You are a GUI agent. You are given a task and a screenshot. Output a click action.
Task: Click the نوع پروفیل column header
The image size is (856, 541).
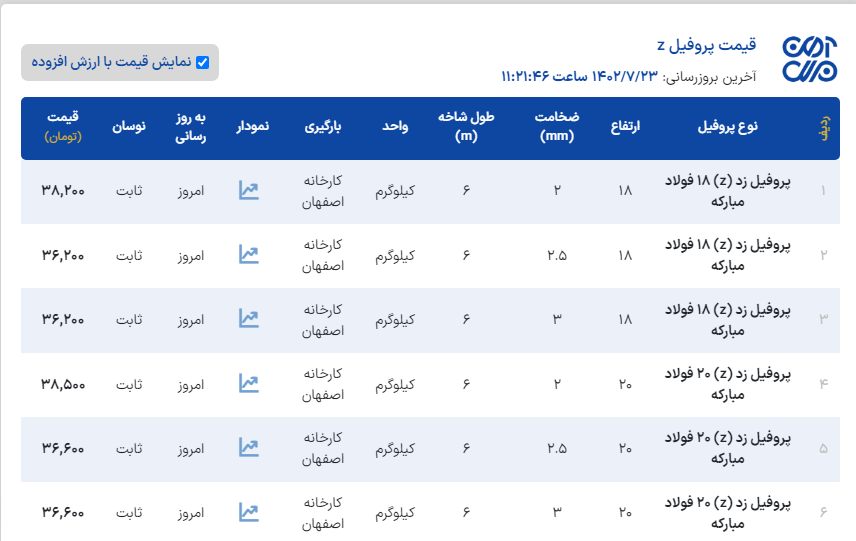[x=727, y=126]
